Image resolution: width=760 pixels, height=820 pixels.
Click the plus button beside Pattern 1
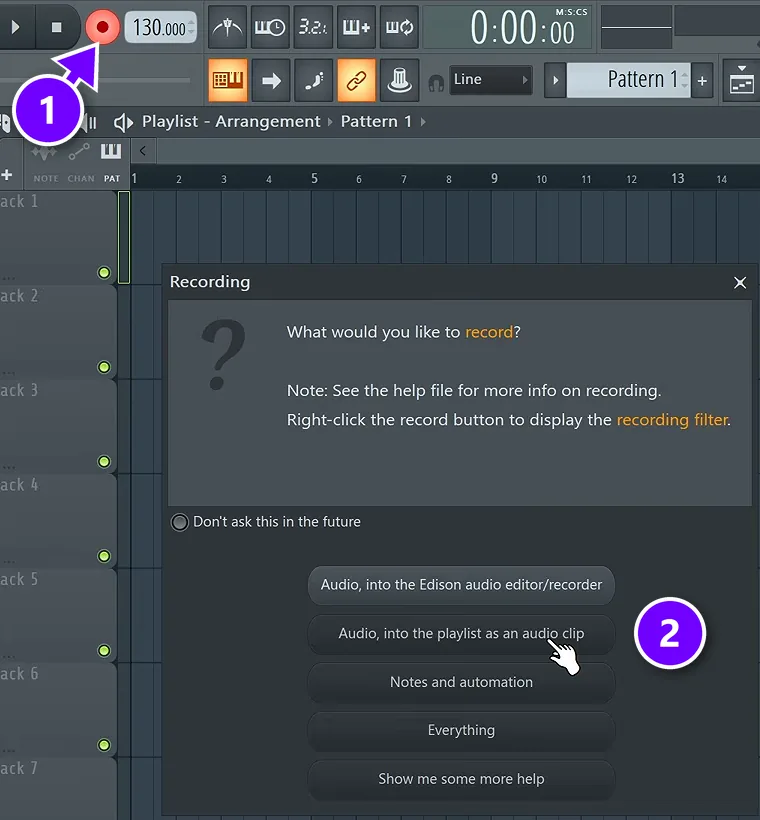[702, 80]
